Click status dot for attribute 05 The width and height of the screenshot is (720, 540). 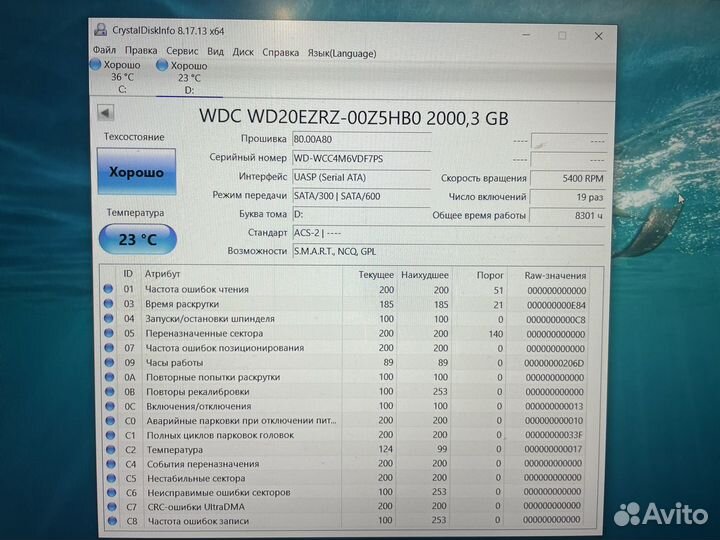109,333
